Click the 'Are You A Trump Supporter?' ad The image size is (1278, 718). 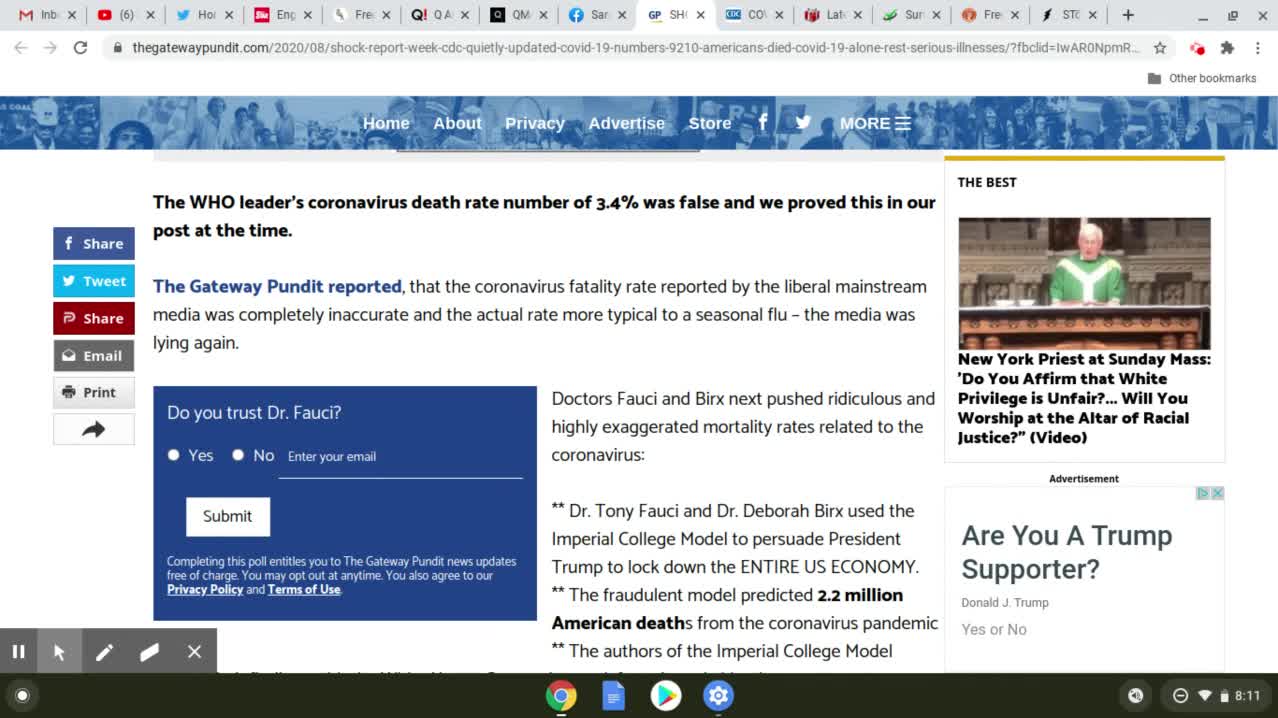[1067, 552]
